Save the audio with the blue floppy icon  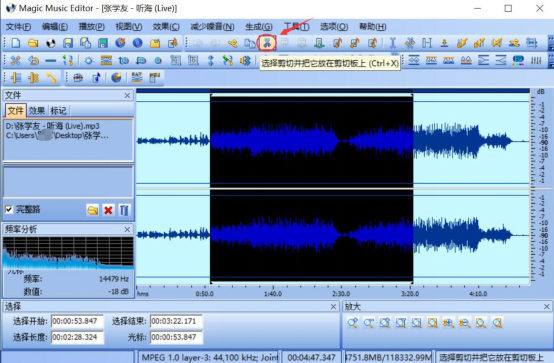68,43
